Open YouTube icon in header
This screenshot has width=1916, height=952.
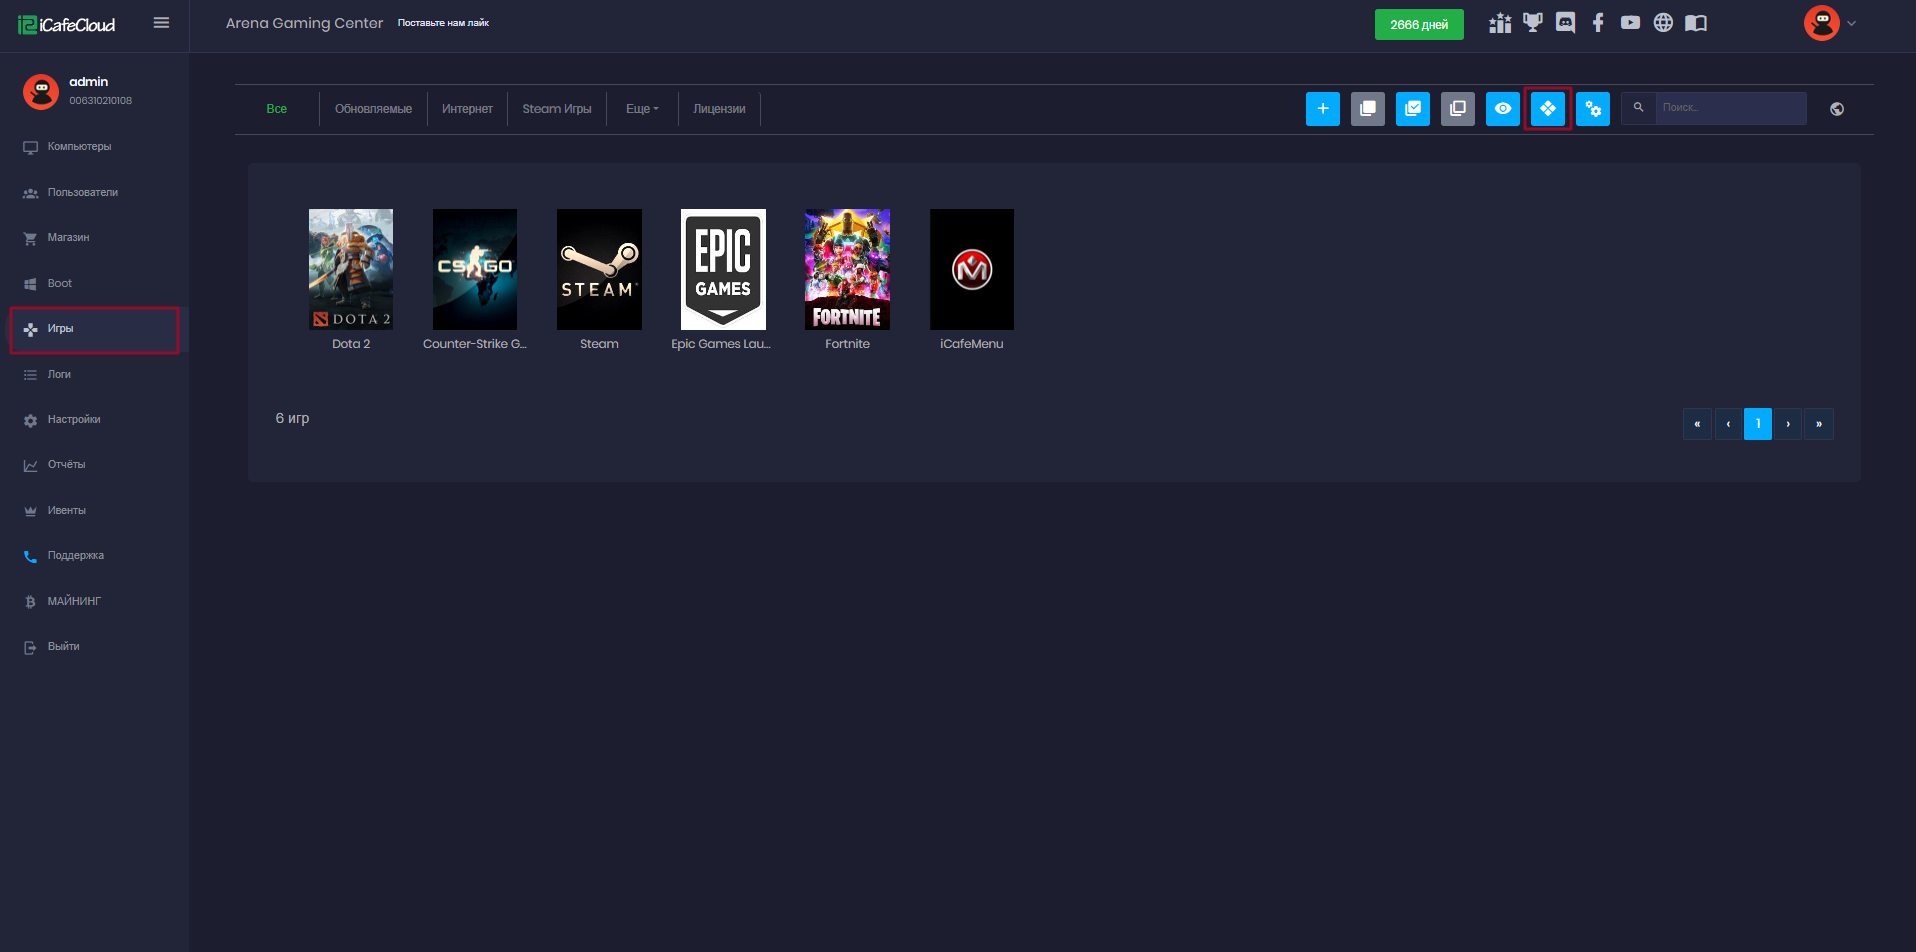coord(1630,23)
